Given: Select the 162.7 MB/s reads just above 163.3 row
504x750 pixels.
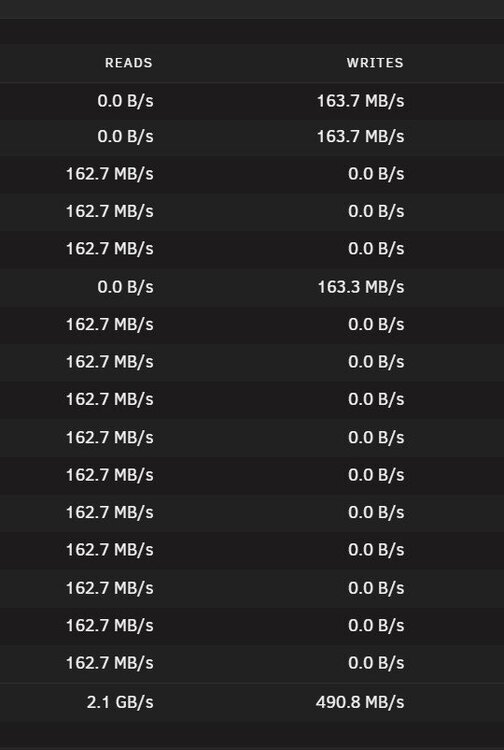Looking at the screenshot, I should pyautogui.click(x=110, y=249).
